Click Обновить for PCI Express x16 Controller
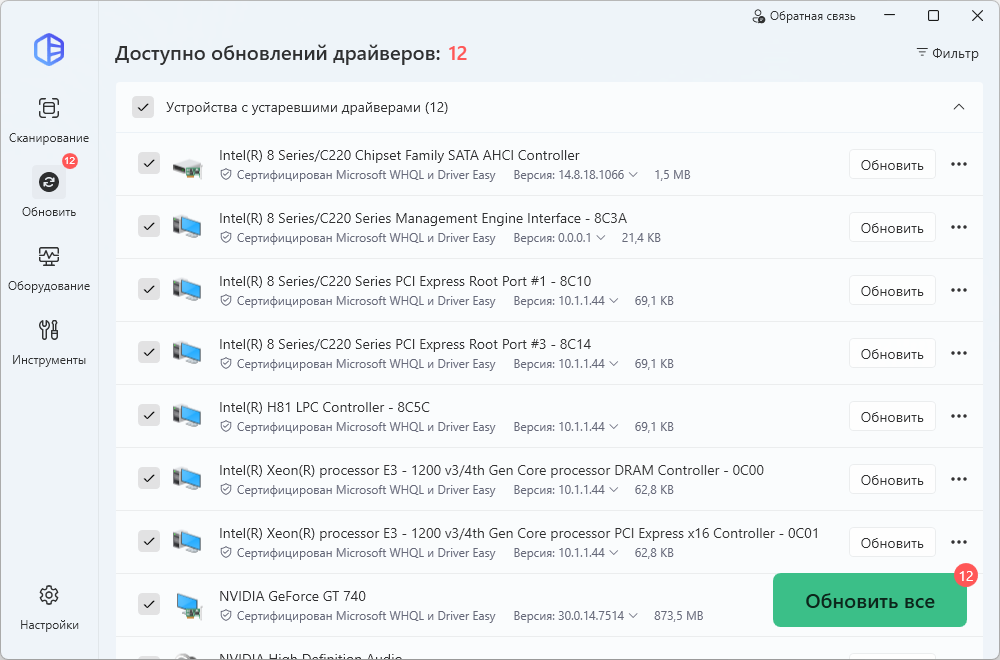 tap(892, 543)
